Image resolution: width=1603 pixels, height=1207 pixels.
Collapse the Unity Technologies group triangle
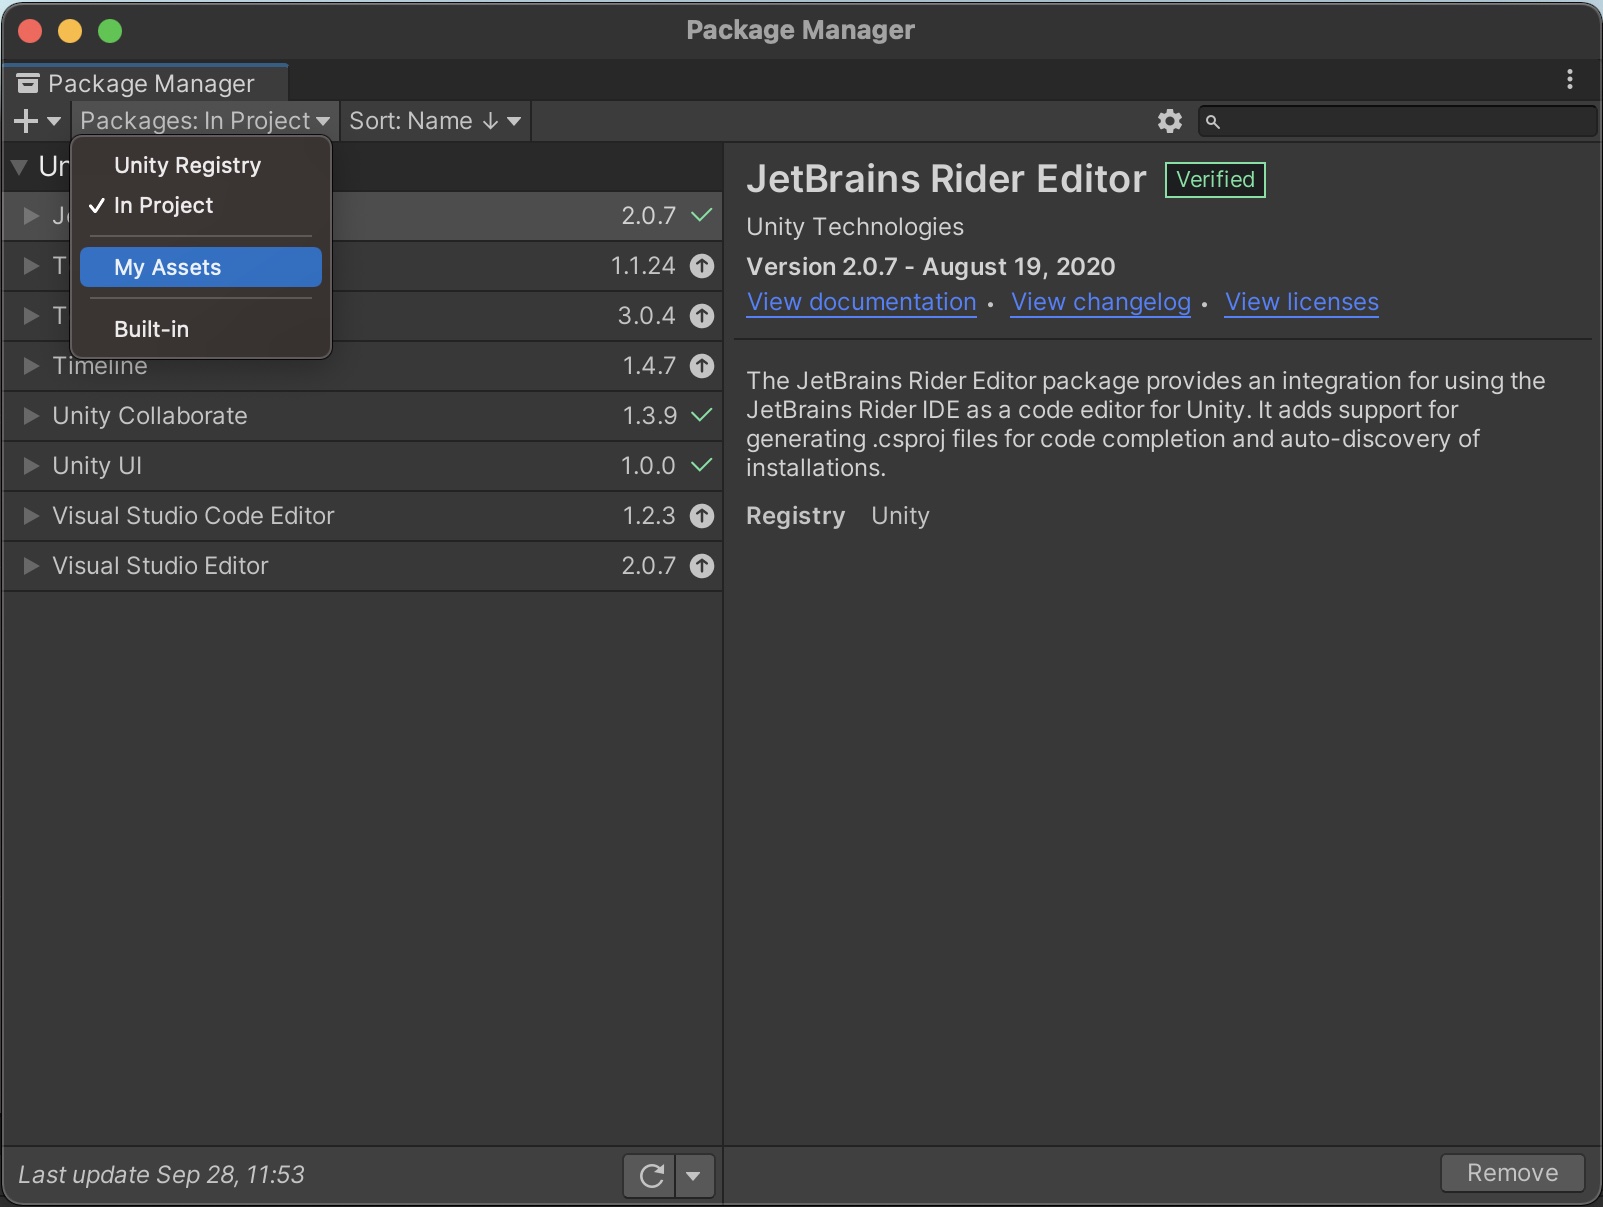pos(19,167)
